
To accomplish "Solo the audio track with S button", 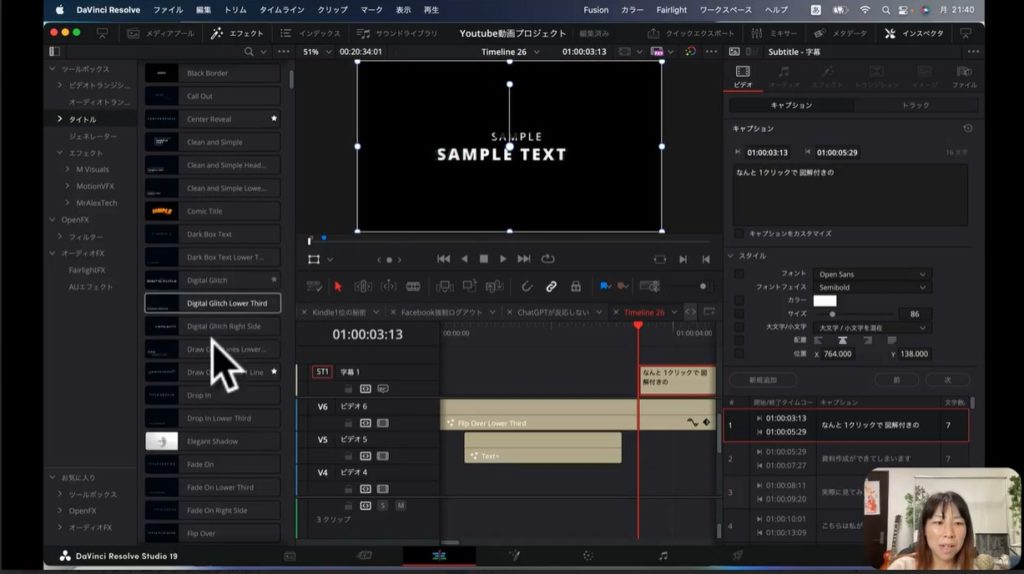I will point(382,506).
